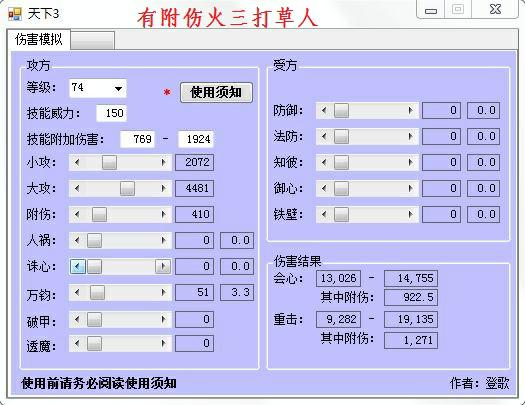This screenshot has height=405, width=525.
Task: Click the 透魔 slider thumb
Action: (94, 343)
